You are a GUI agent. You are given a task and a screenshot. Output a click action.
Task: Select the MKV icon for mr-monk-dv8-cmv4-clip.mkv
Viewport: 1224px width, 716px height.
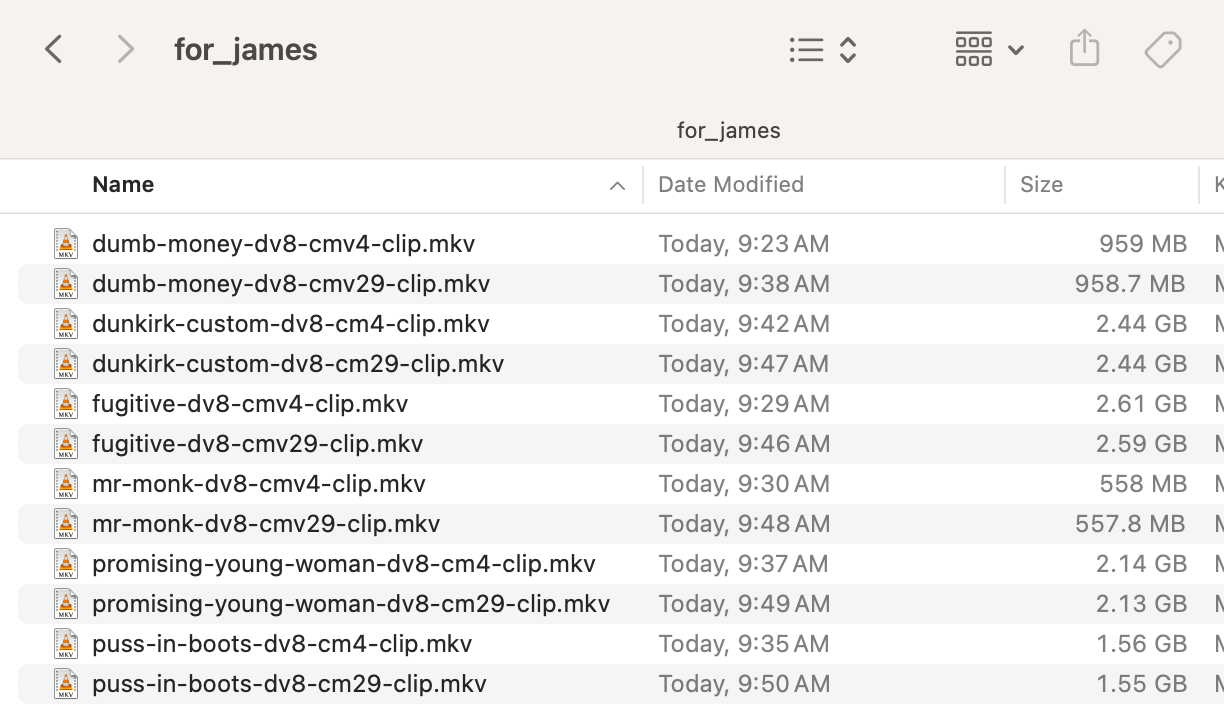(x=66, y=483)
